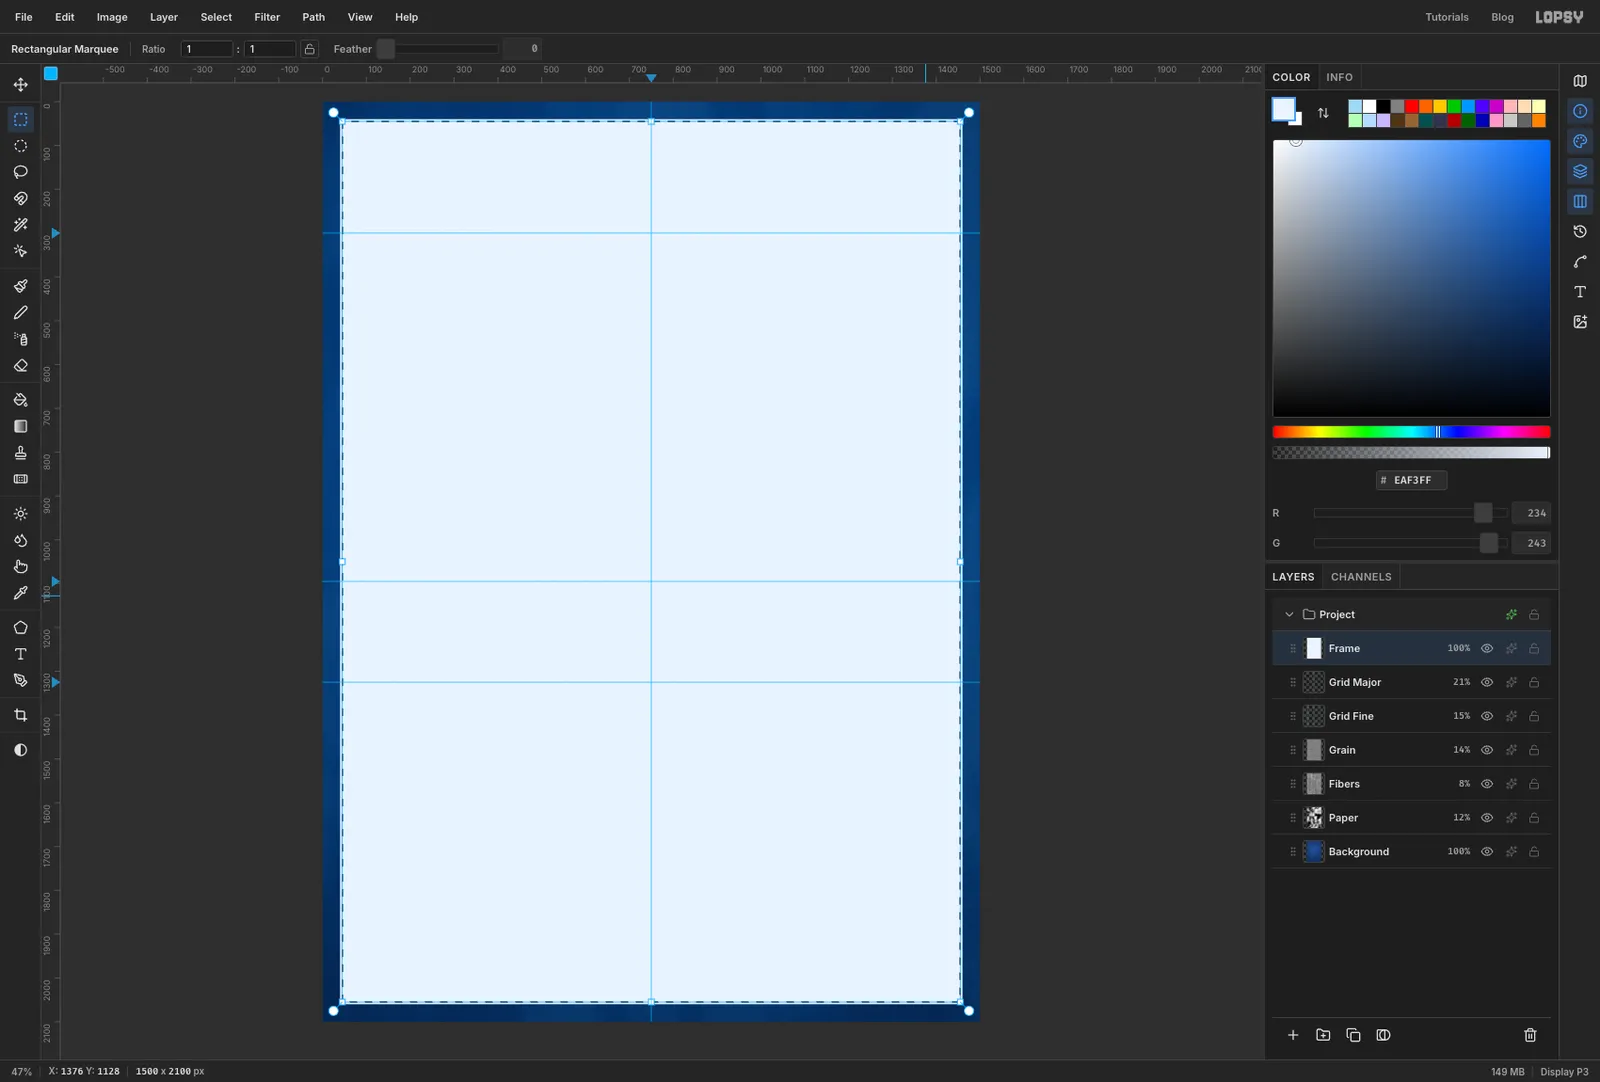Select the Crop tool
The width and height of the screenshot is (1600, 1082).
click(20, 715)
